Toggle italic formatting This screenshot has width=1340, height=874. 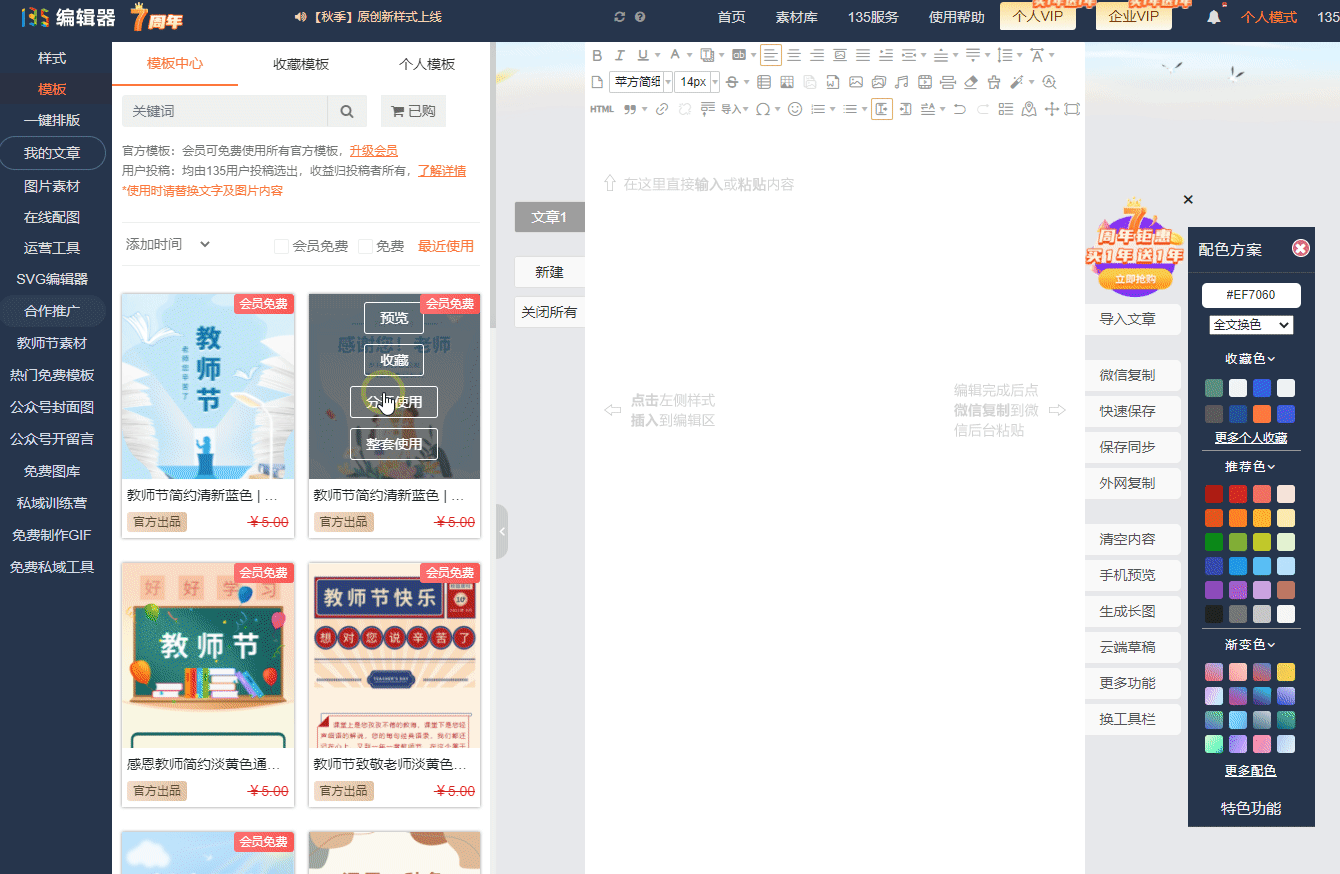(620, 55)
